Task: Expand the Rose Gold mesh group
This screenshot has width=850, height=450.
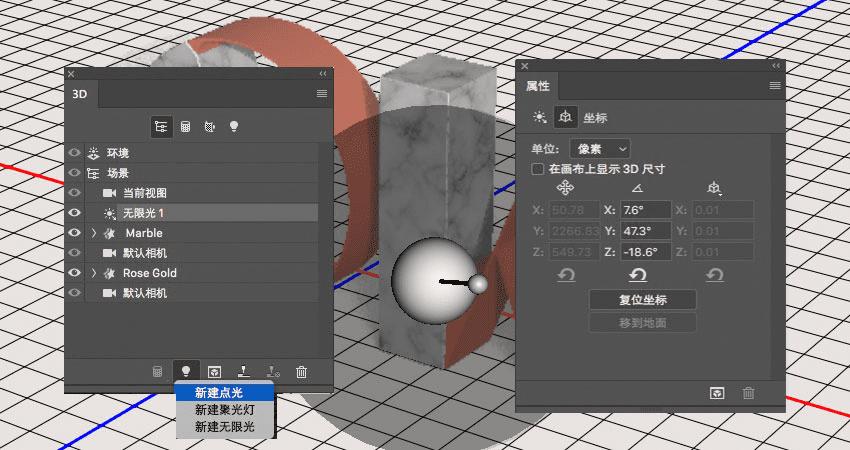Action: [x=94, y=273]
